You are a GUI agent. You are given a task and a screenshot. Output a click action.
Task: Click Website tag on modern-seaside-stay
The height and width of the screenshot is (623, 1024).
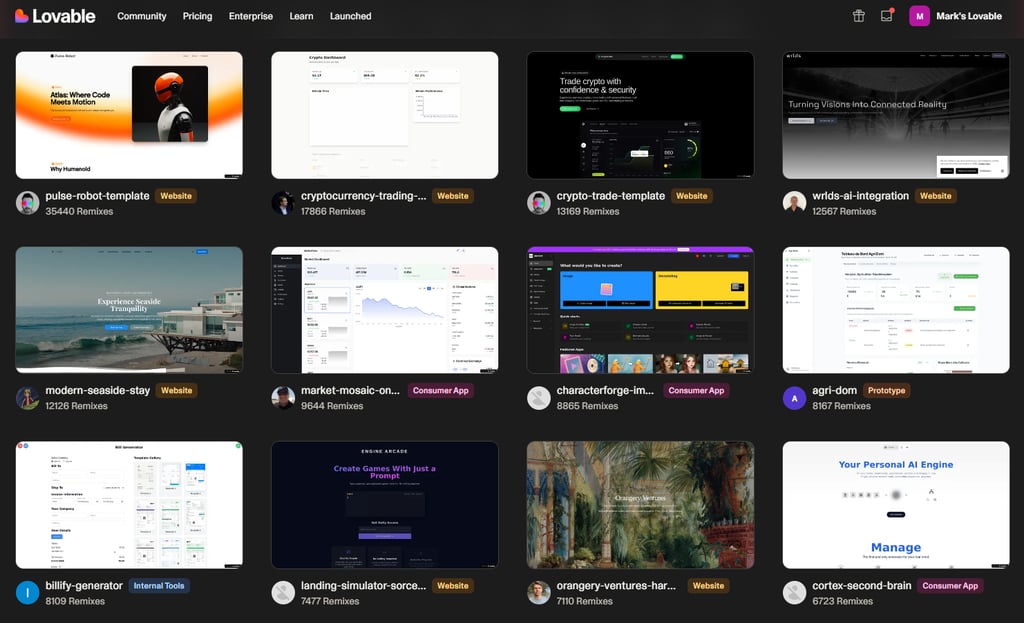[176, 390]
